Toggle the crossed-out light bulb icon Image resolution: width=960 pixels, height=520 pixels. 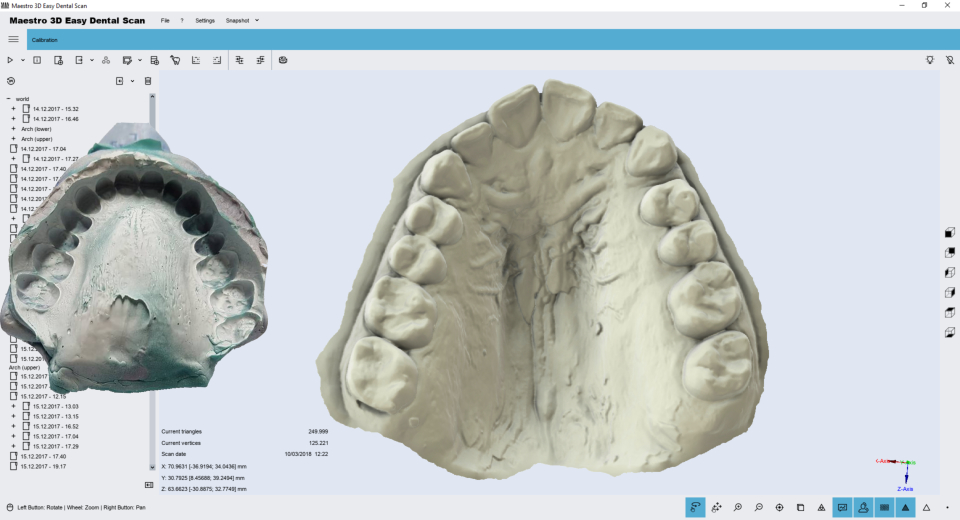950,60
